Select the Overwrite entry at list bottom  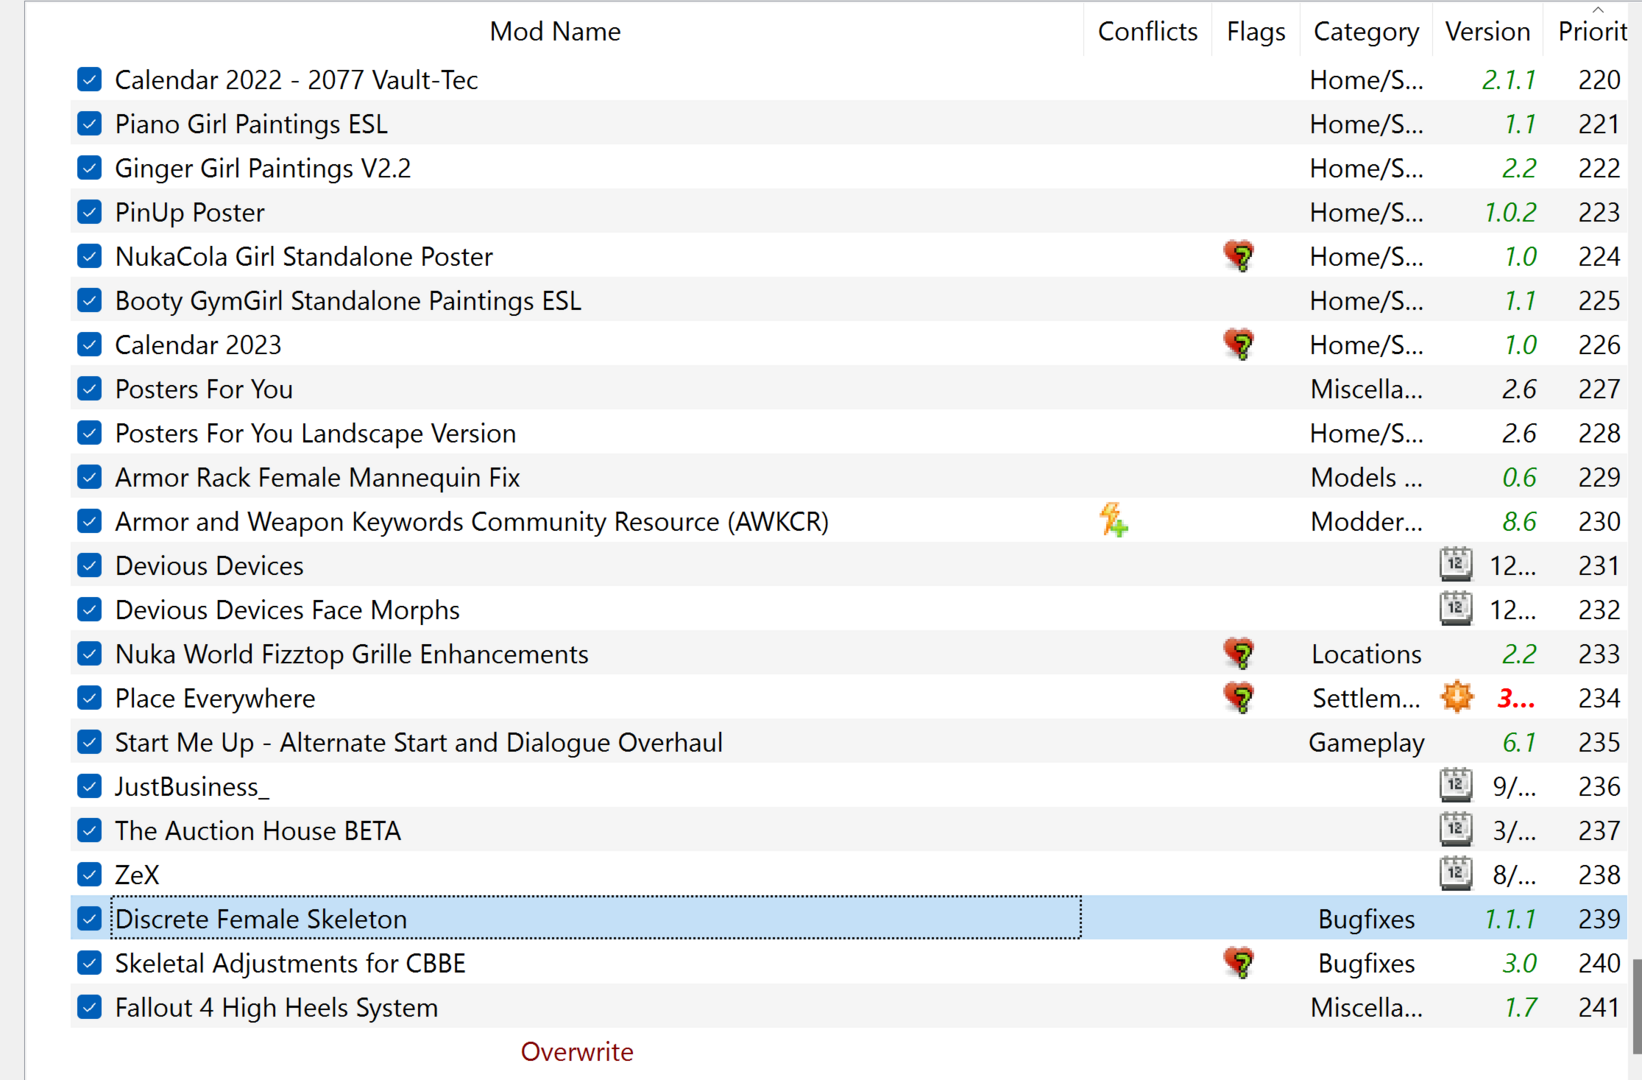(577, 1051)
